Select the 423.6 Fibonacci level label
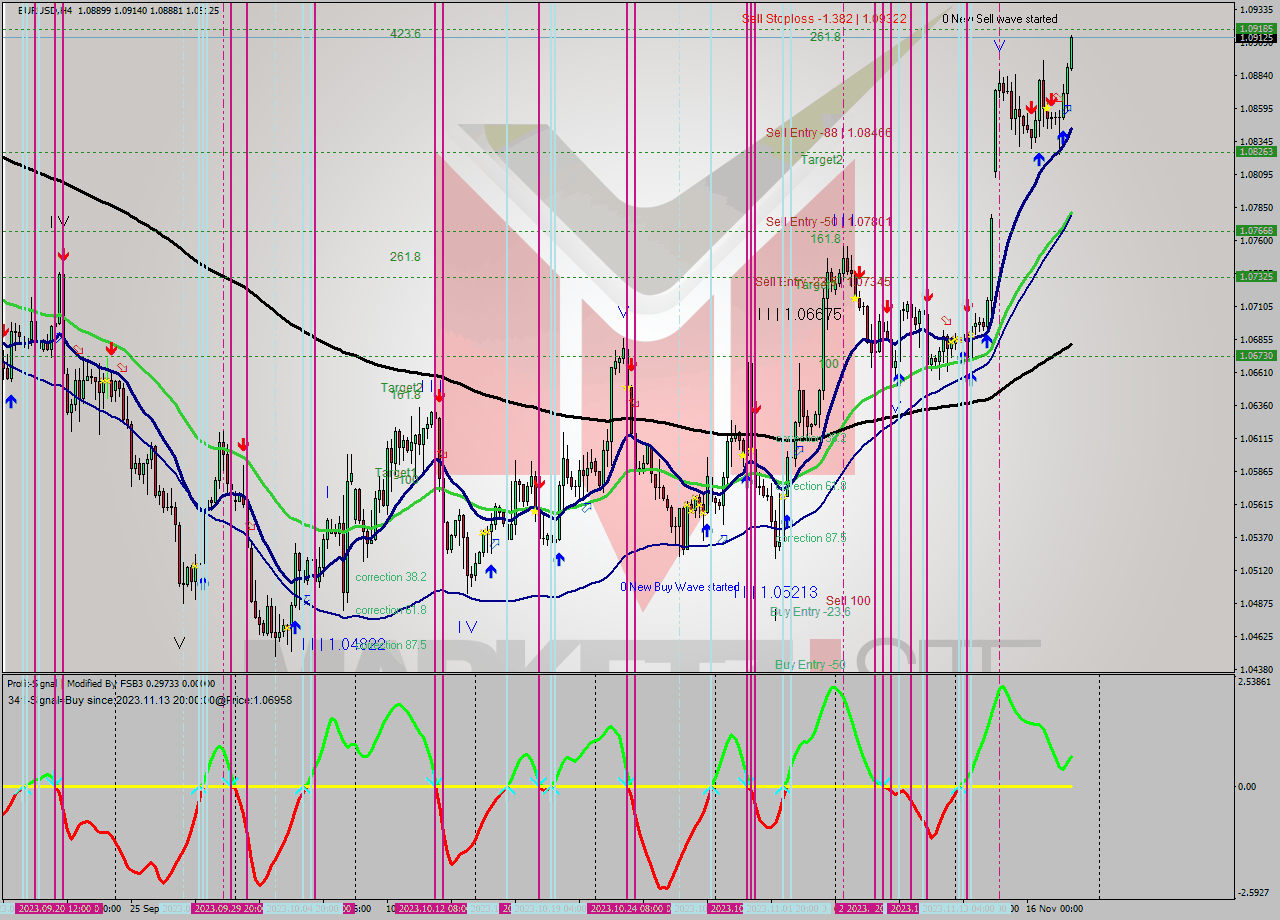 click(x=405, y=33)
